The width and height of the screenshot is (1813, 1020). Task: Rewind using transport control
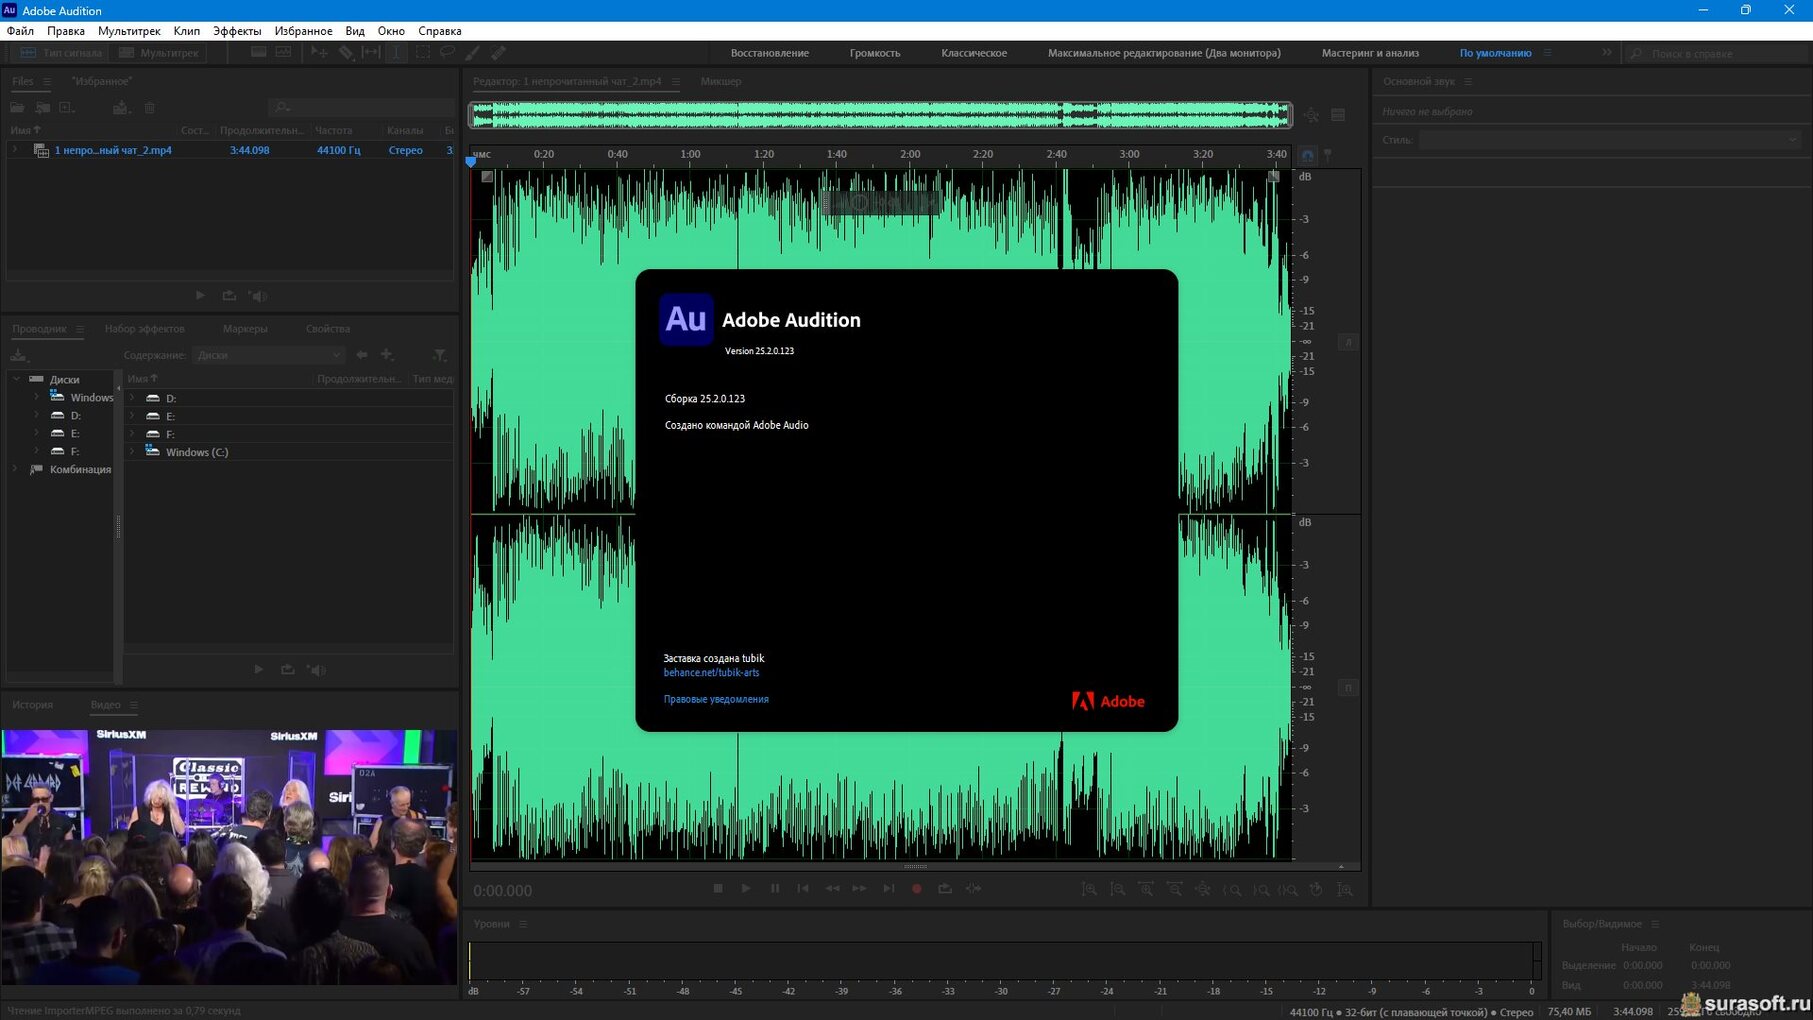[832, 888]
